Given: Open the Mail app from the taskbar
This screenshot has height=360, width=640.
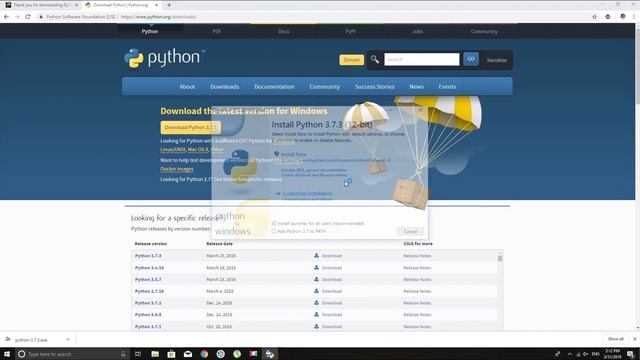Looking at the screenshot, I should click(x=188, y=354).
